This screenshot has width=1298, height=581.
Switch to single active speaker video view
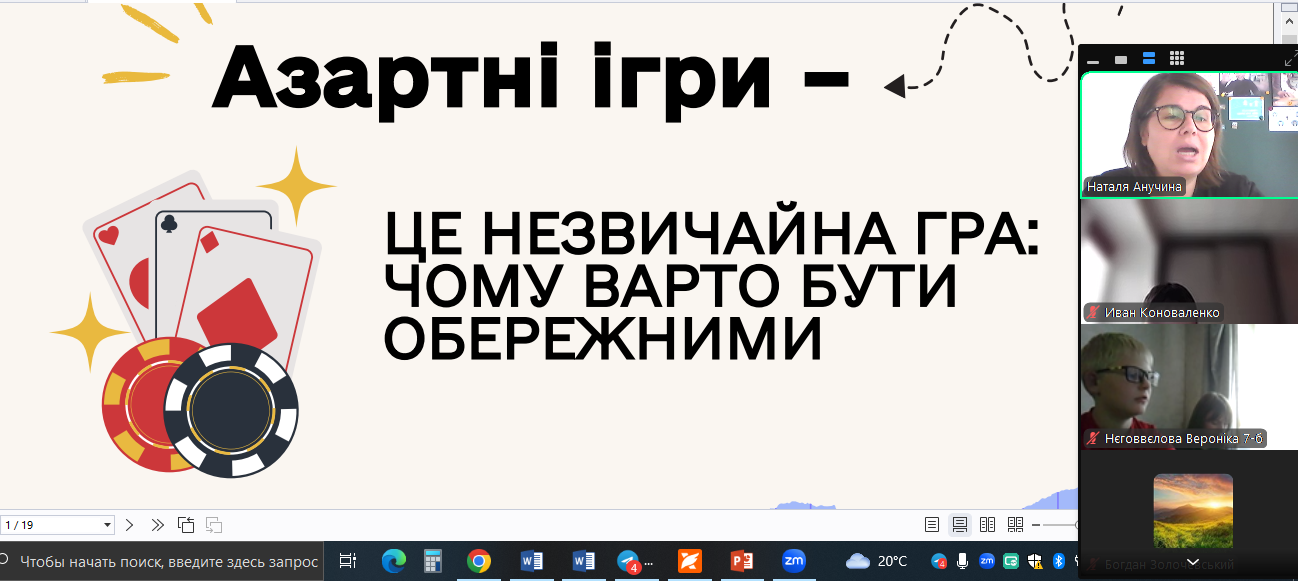tap(1121, 59)
